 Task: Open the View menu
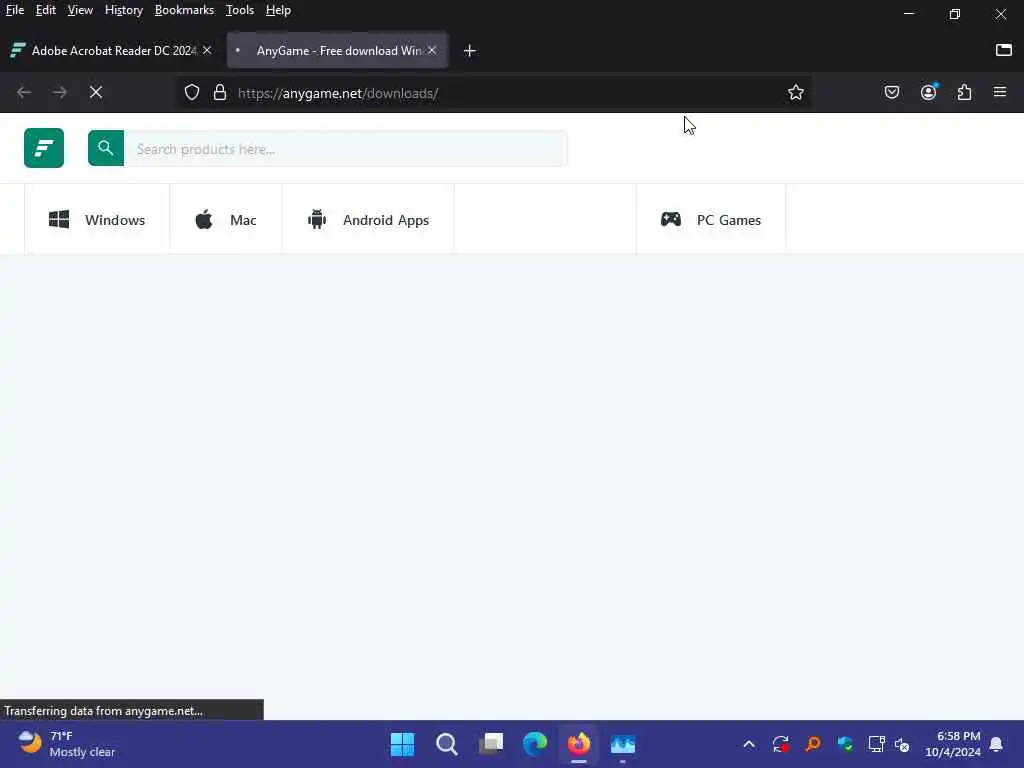[x=80, y=10]
